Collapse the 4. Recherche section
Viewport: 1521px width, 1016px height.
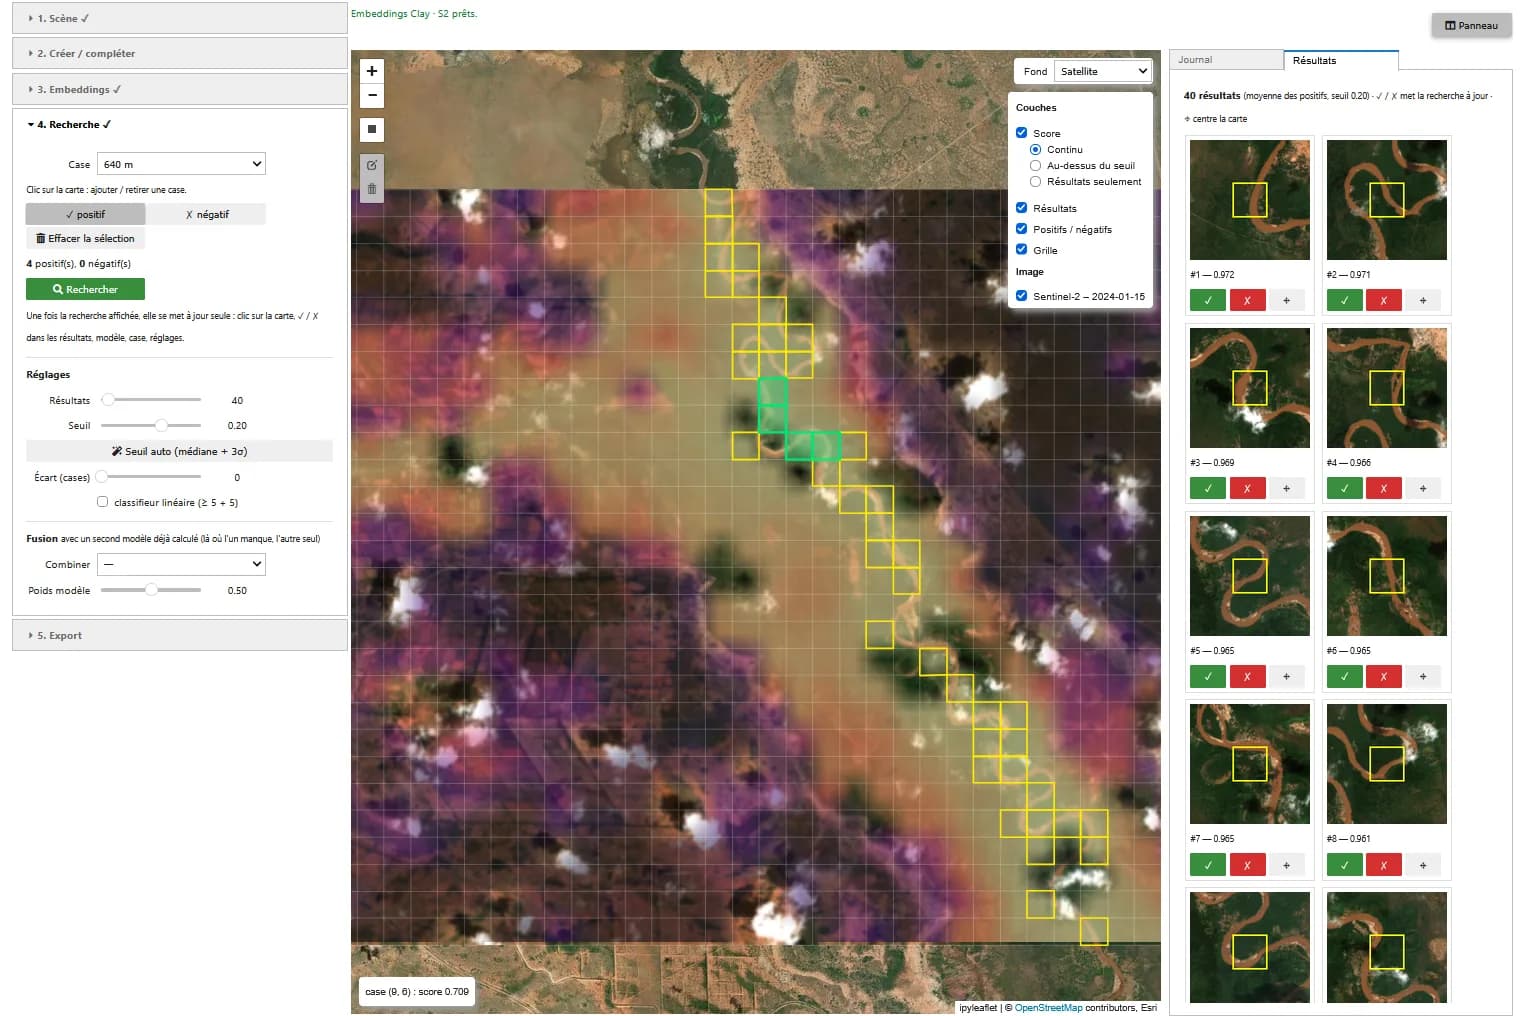click(x=180, y=124)
